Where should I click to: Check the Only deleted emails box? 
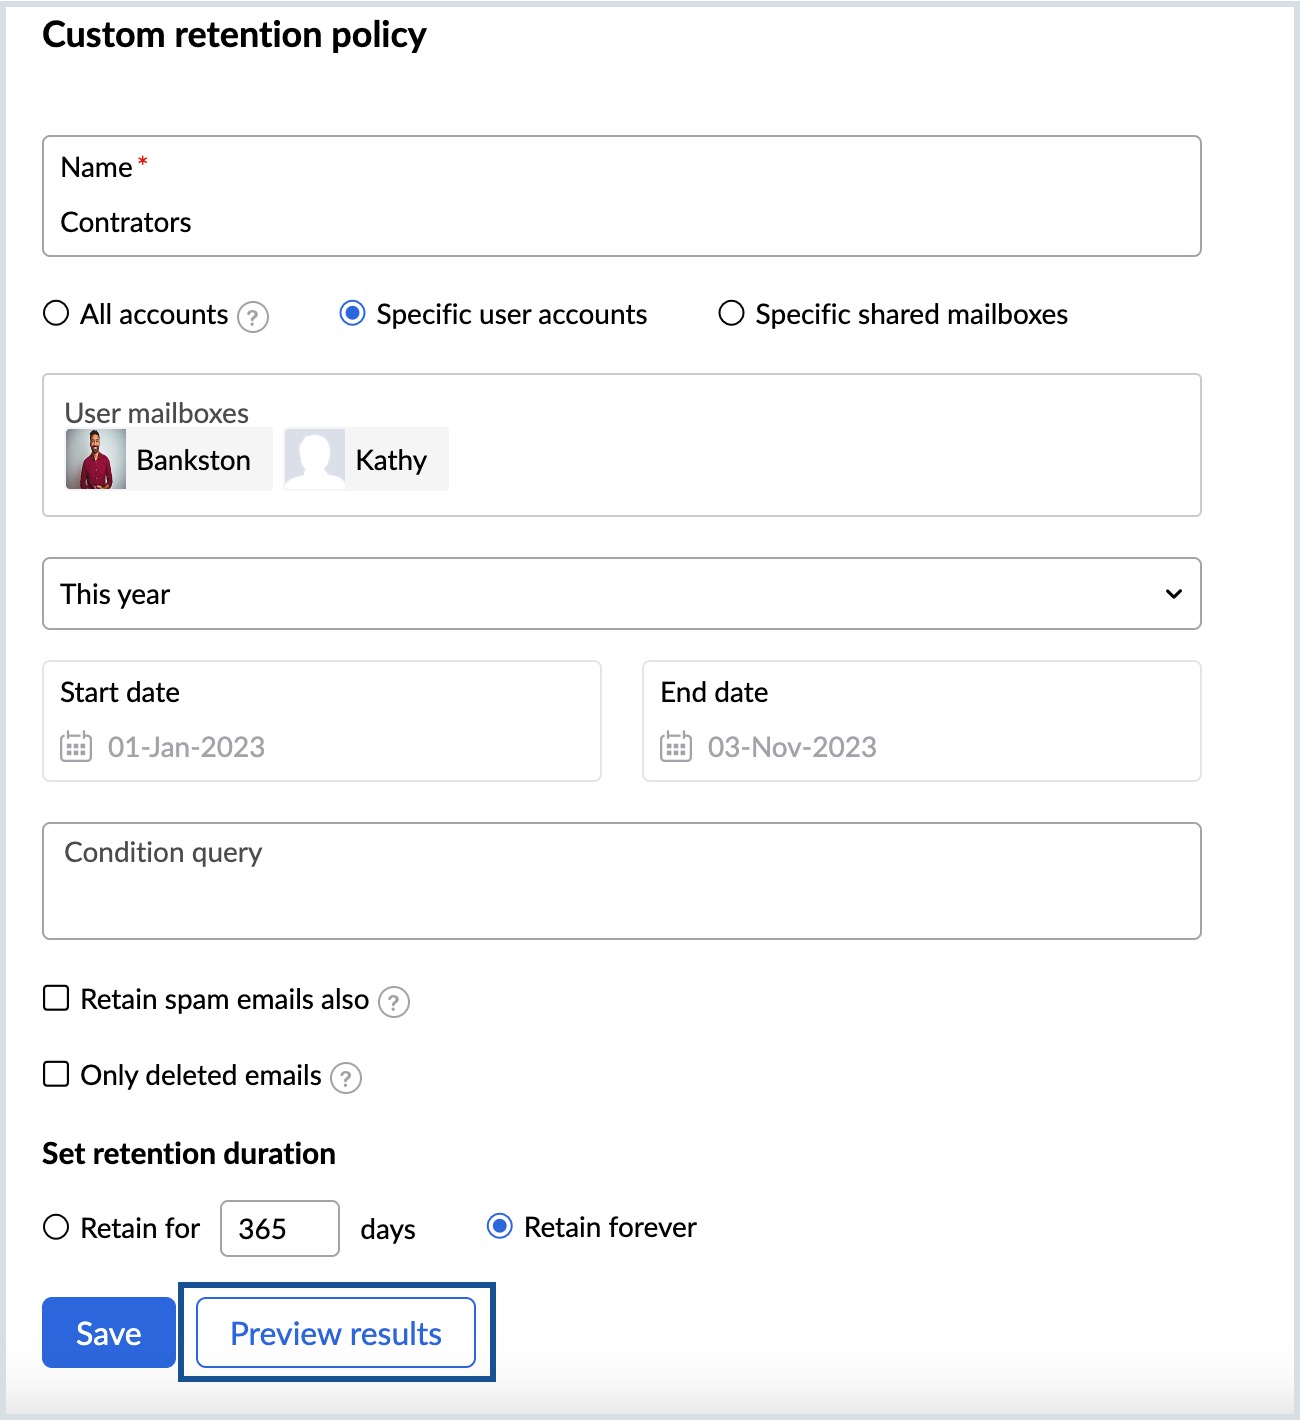56,1074
